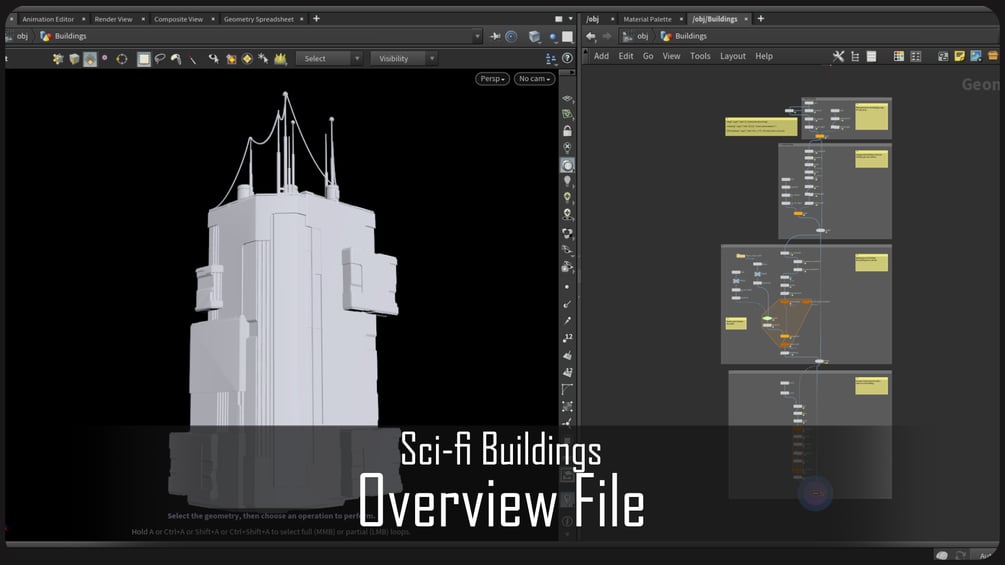Image resolution: width=1005 pixels, height=565 pixels.
Task: Click the back arrow in network editor
Action: (590, 36)
